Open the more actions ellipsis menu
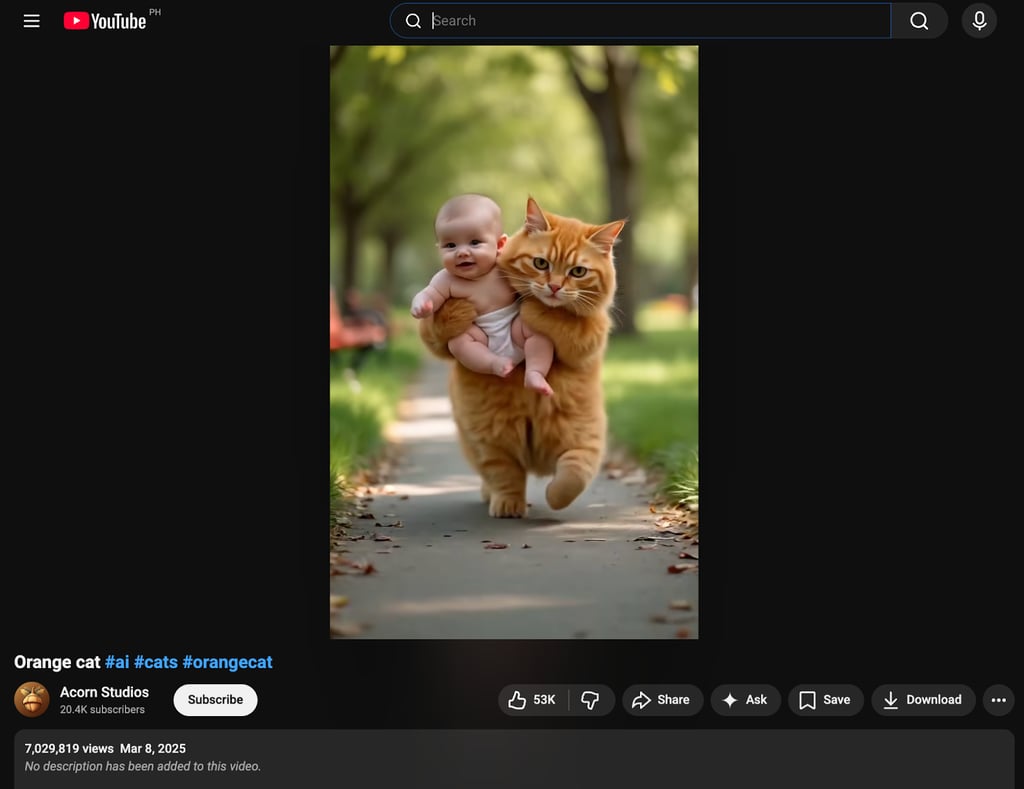The image size is (1024, 789). point(998,700)
